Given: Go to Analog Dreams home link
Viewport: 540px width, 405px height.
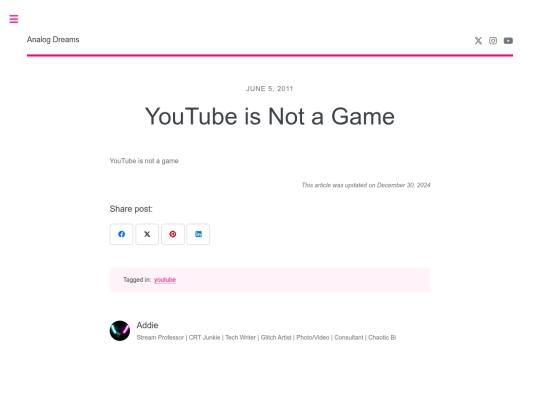Looking at the screenshot, I should click(53, 40).
